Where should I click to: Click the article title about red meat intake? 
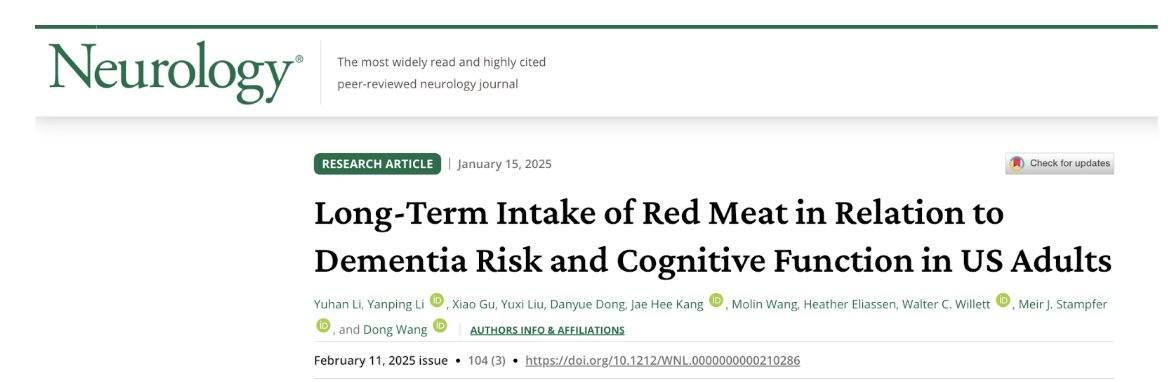[713, 238]
